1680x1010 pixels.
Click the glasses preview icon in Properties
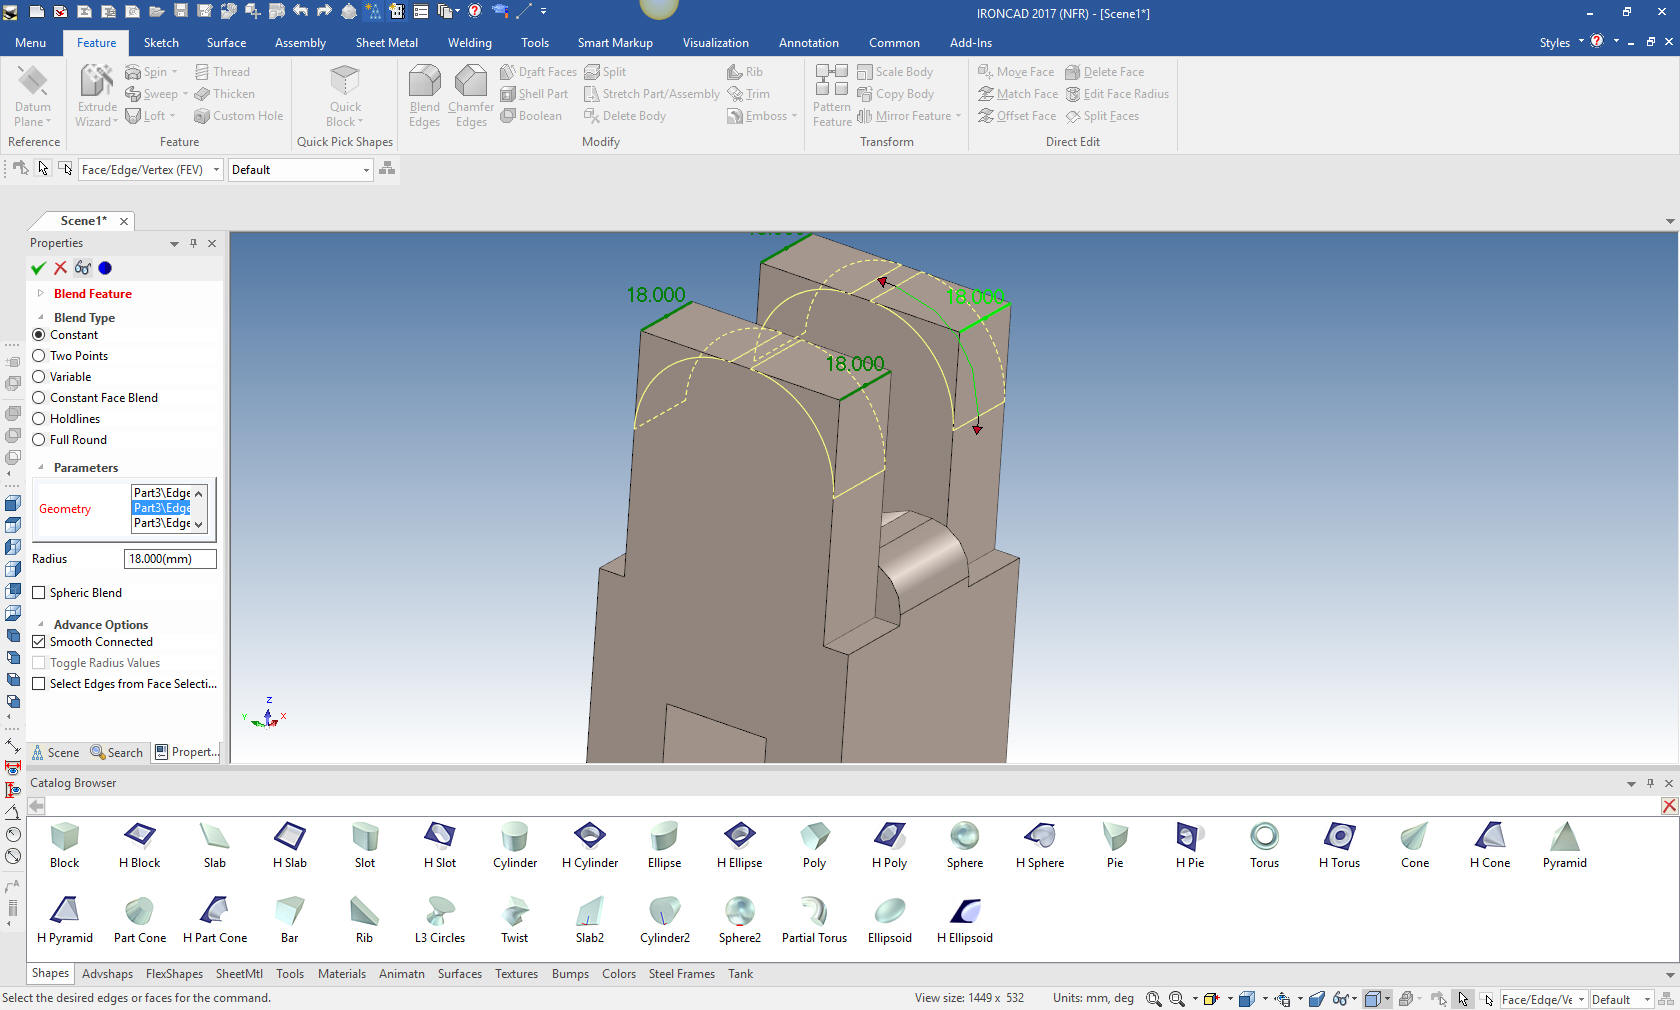(x=82, y=268)
